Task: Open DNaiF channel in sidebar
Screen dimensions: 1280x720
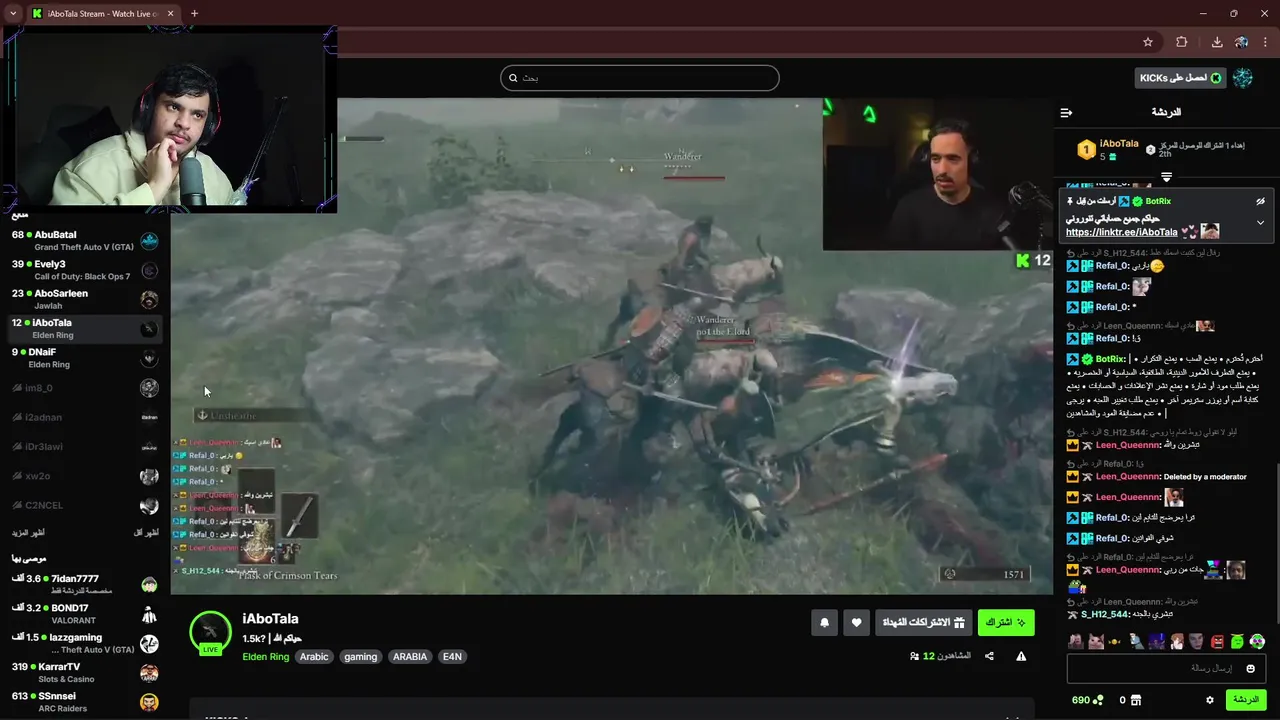Action: pyautogui.click(x=85, y=358)
